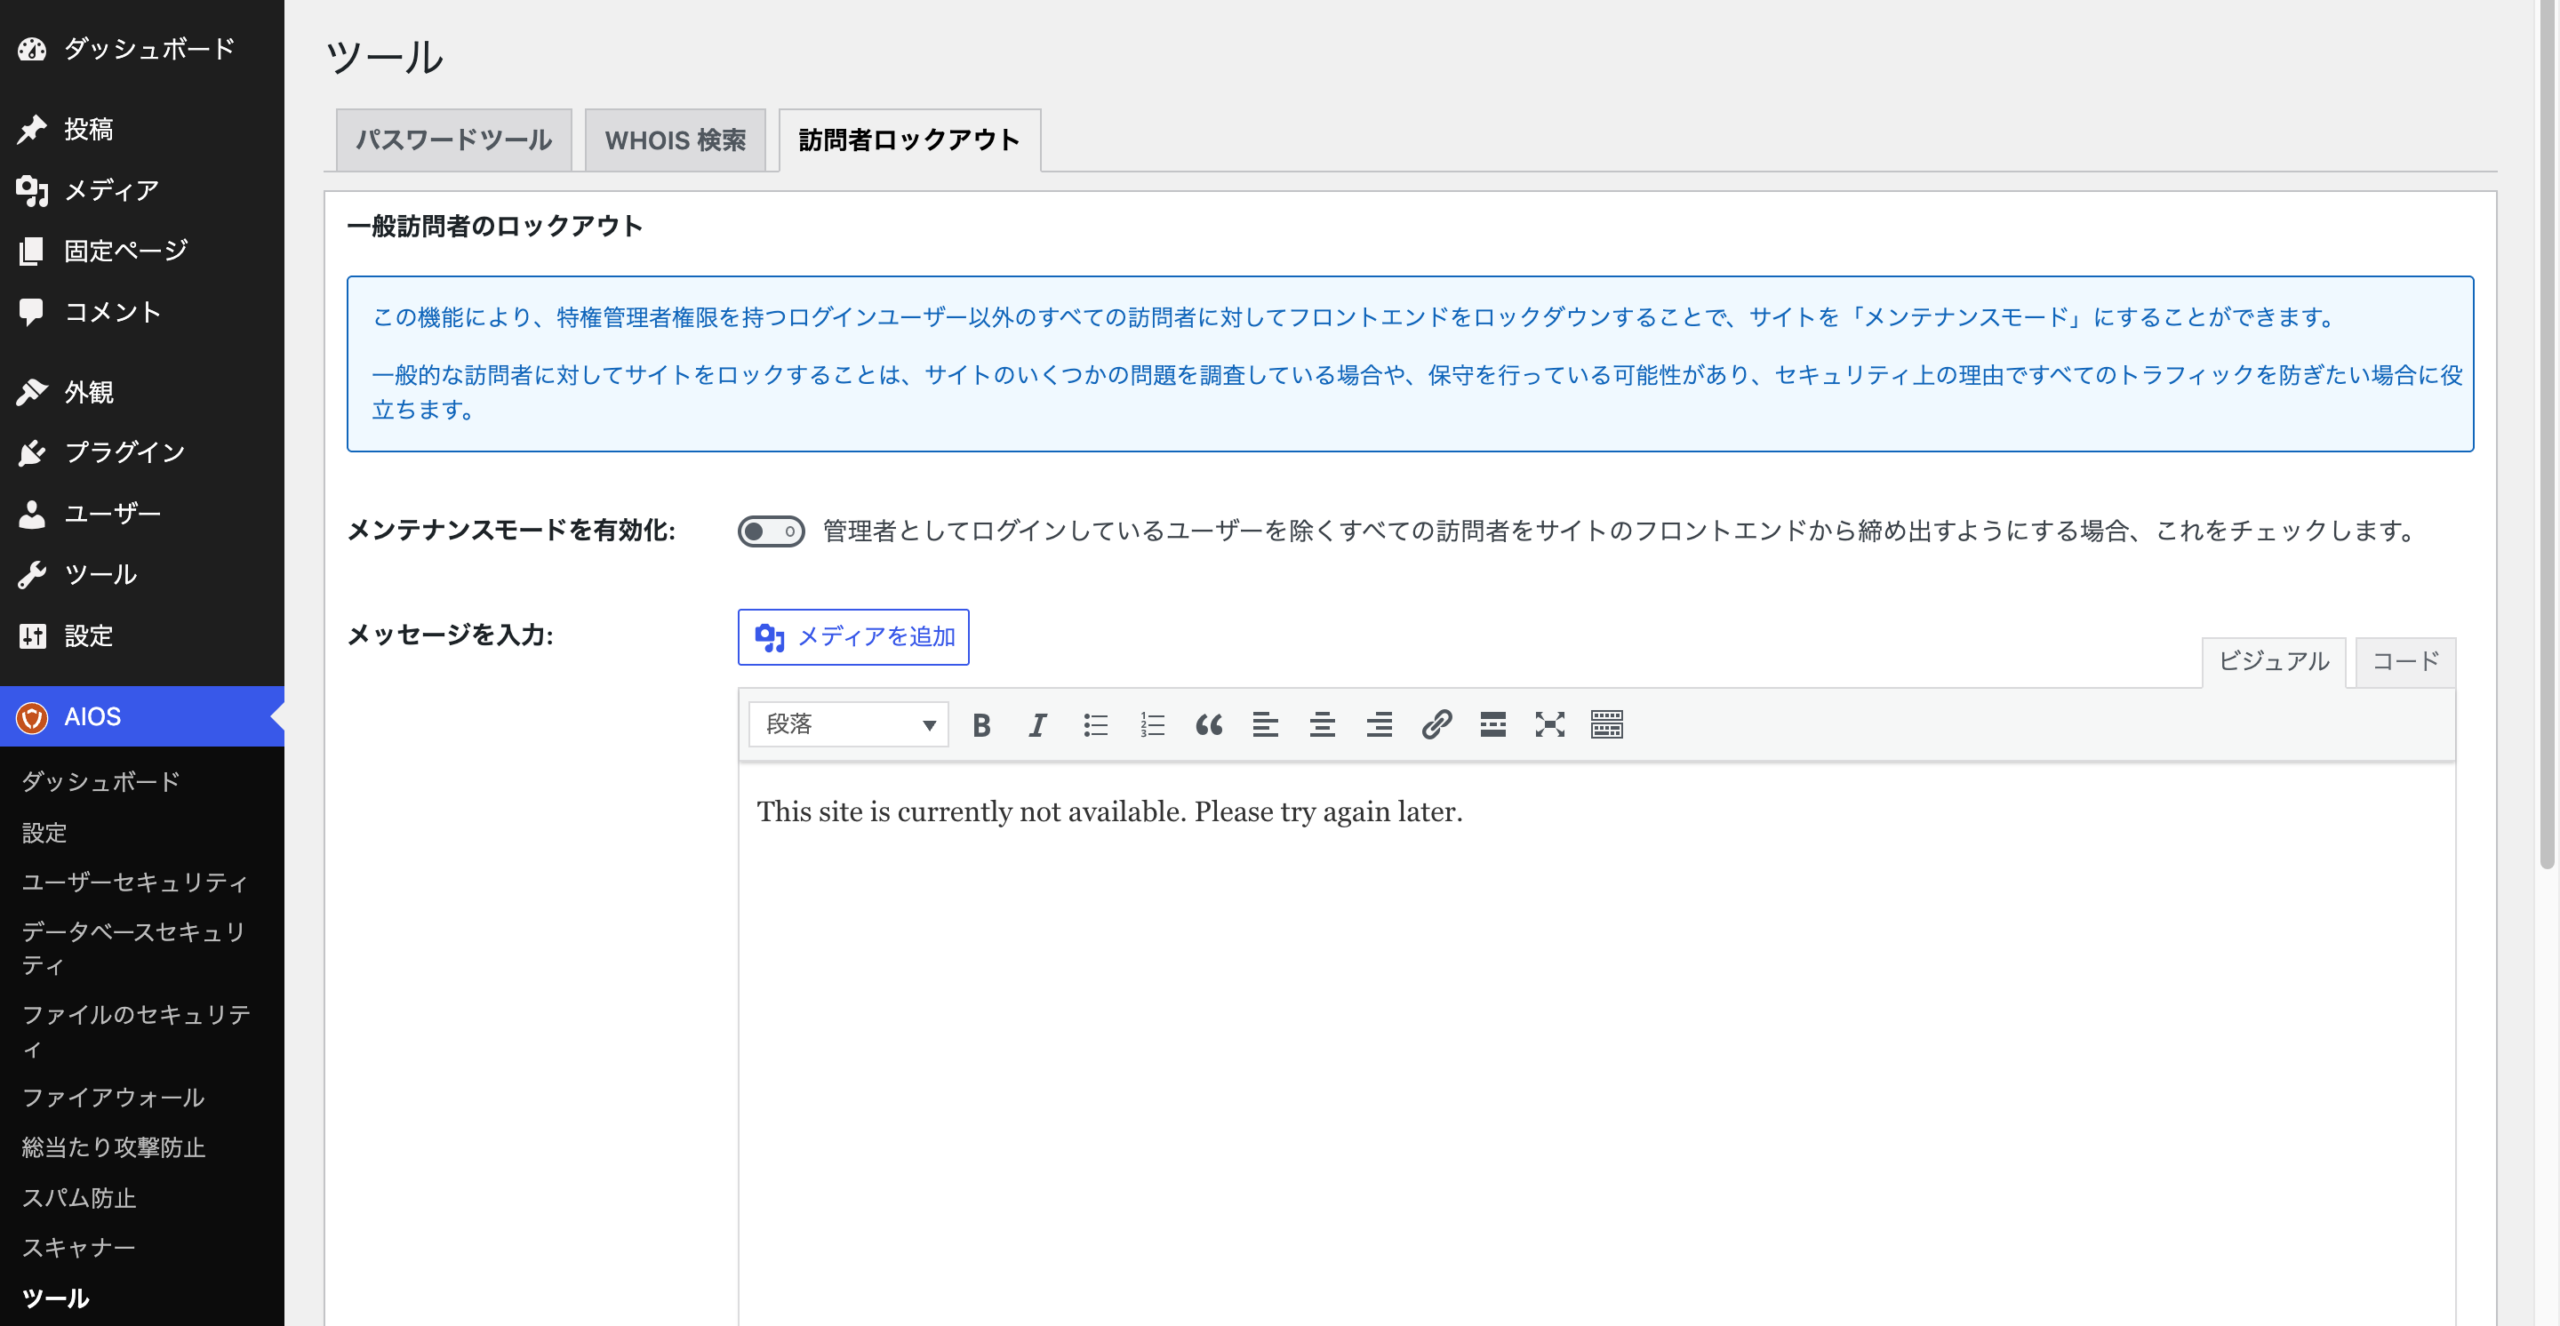Open 外観 in sidebar
The width and height of the screenshot is (2560, 1326).
(142, 391)
